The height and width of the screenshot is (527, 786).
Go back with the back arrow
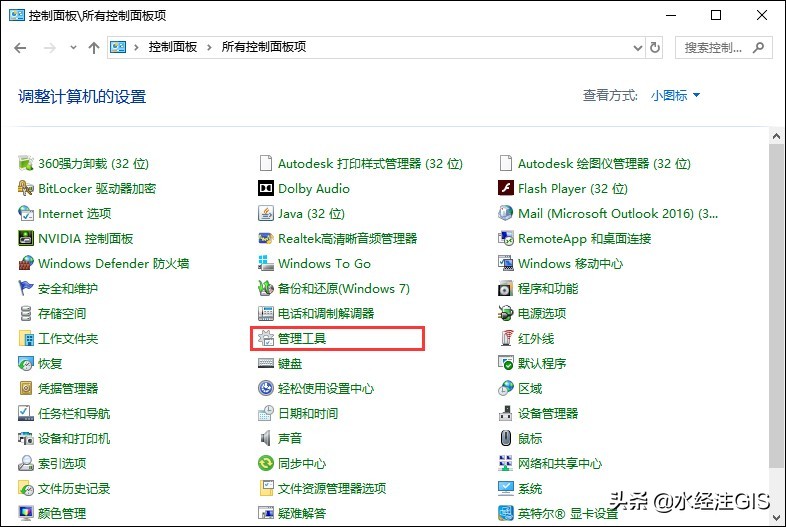pos(20,48)
